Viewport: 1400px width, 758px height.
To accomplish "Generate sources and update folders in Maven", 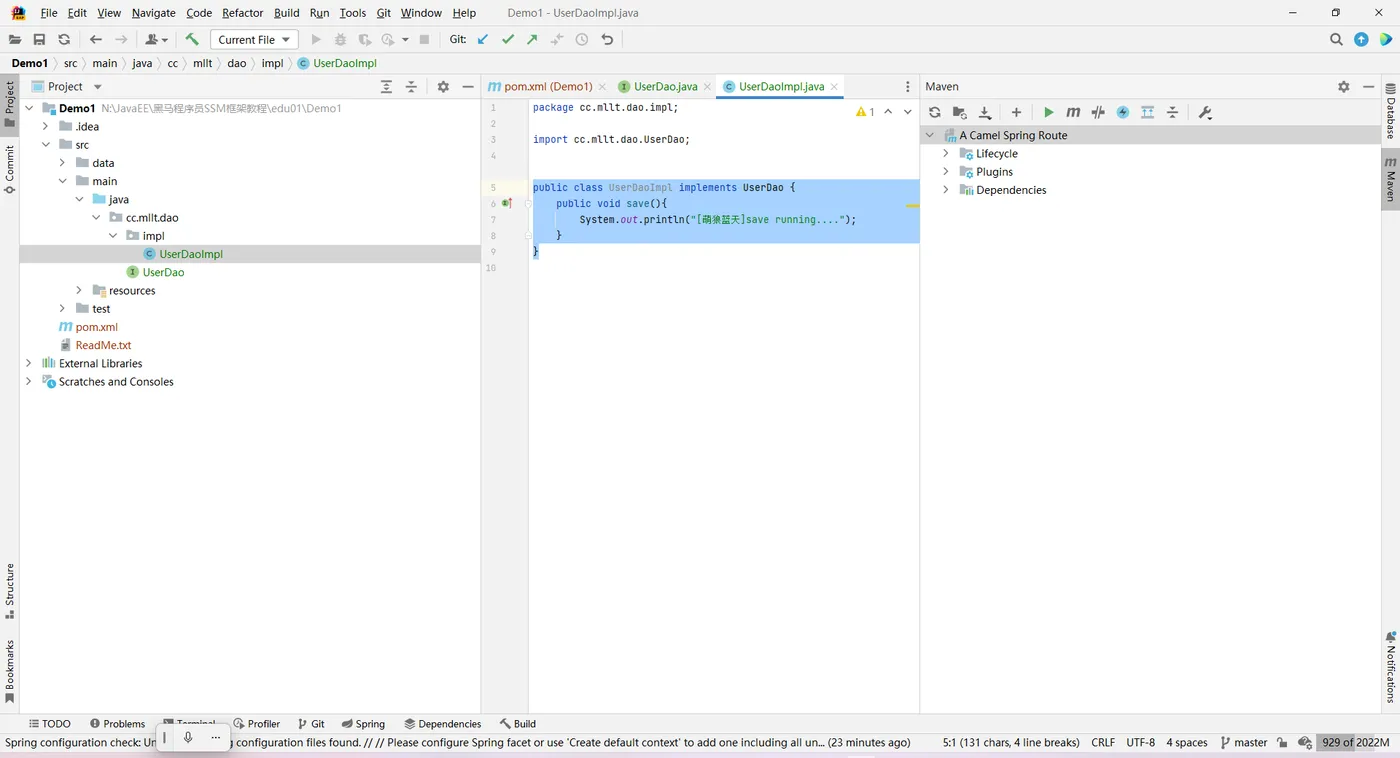I will pyautogui.click(x=960, y=113).
